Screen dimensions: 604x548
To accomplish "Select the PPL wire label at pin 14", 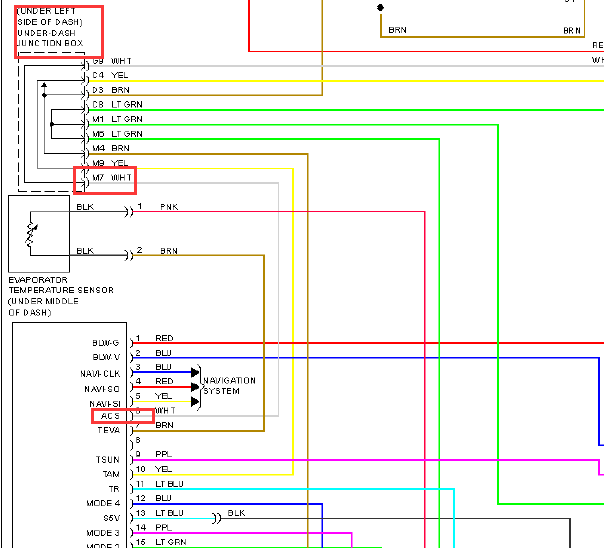I will 163,527.
